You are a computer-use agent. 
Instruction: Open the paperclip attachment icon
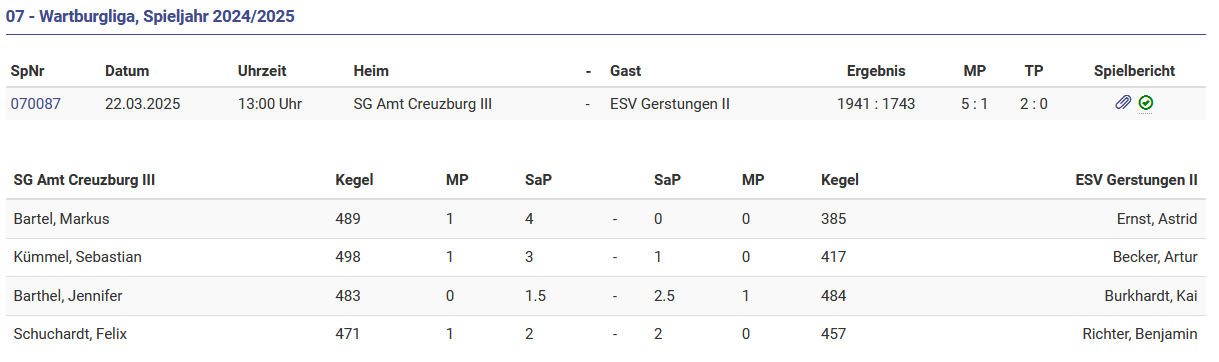tap(1123, 102)
